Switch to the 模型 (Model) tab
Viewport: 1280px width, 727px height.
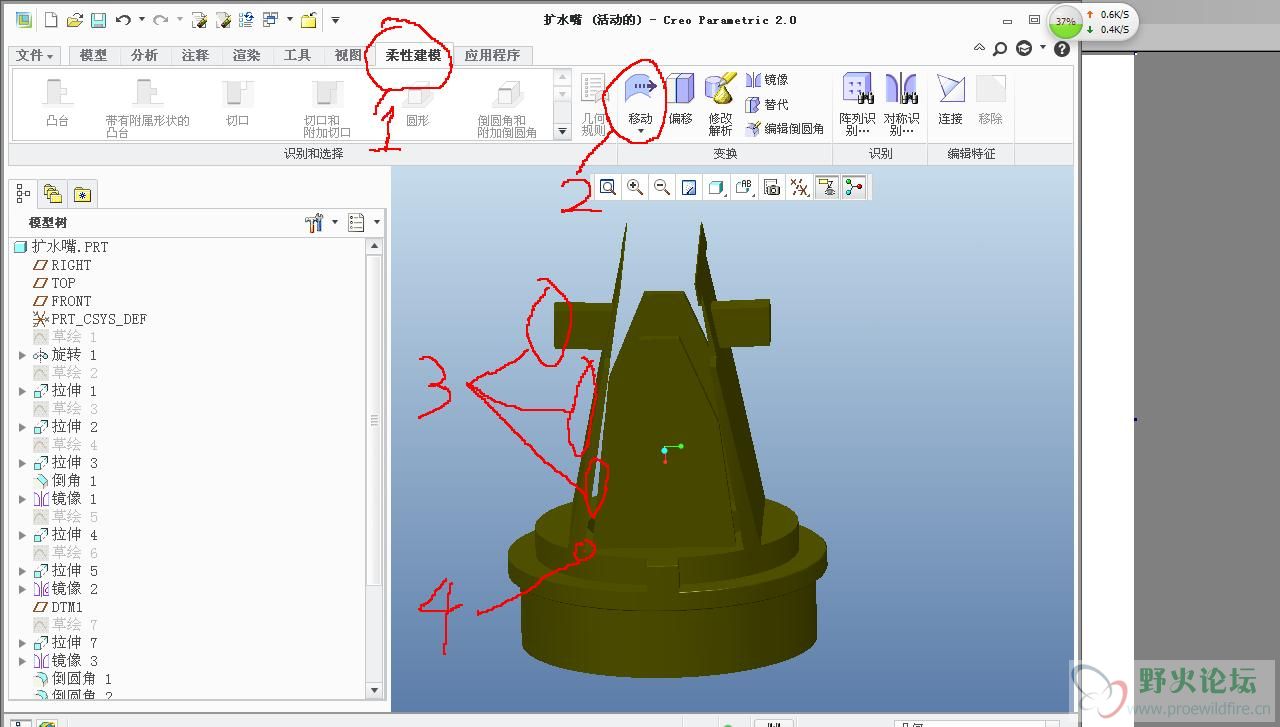[94, 56]
